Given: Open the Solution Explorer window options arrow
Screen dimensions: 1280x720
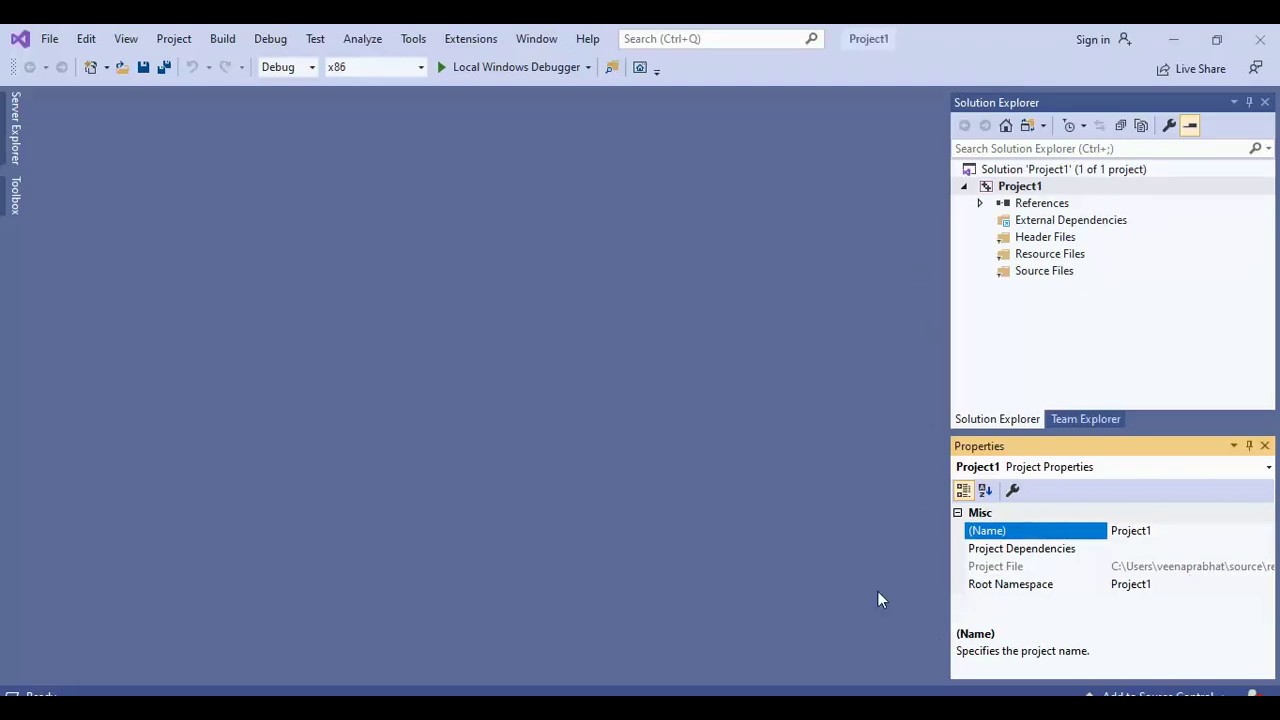Looking at the screenshot, I should click(x=1234, y=102).
